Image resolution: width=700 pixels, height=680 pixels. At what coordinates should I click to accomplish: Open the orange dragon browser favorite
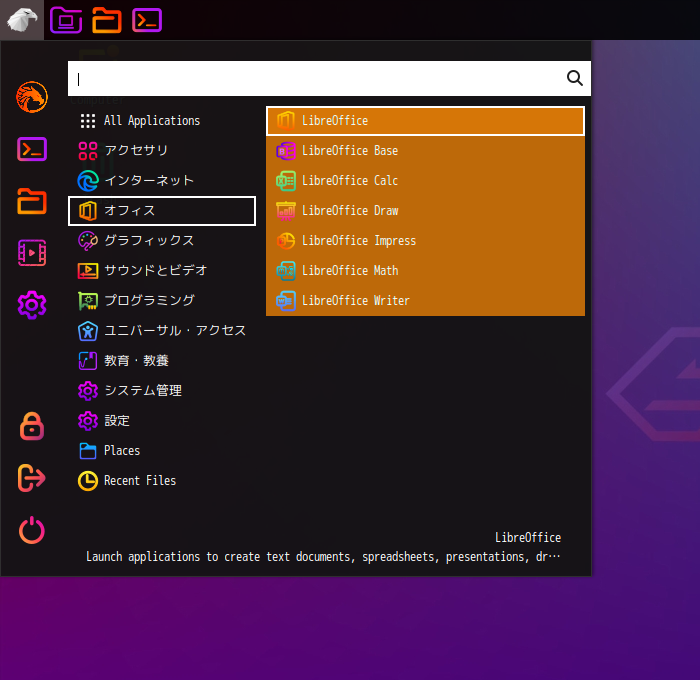(x=32, y=97)
